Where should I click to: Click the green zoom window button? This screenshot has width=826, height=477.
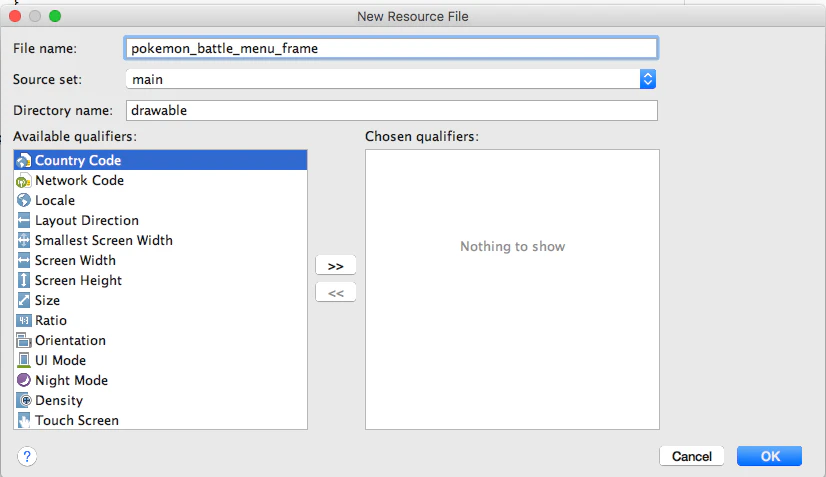pos(55,16)
